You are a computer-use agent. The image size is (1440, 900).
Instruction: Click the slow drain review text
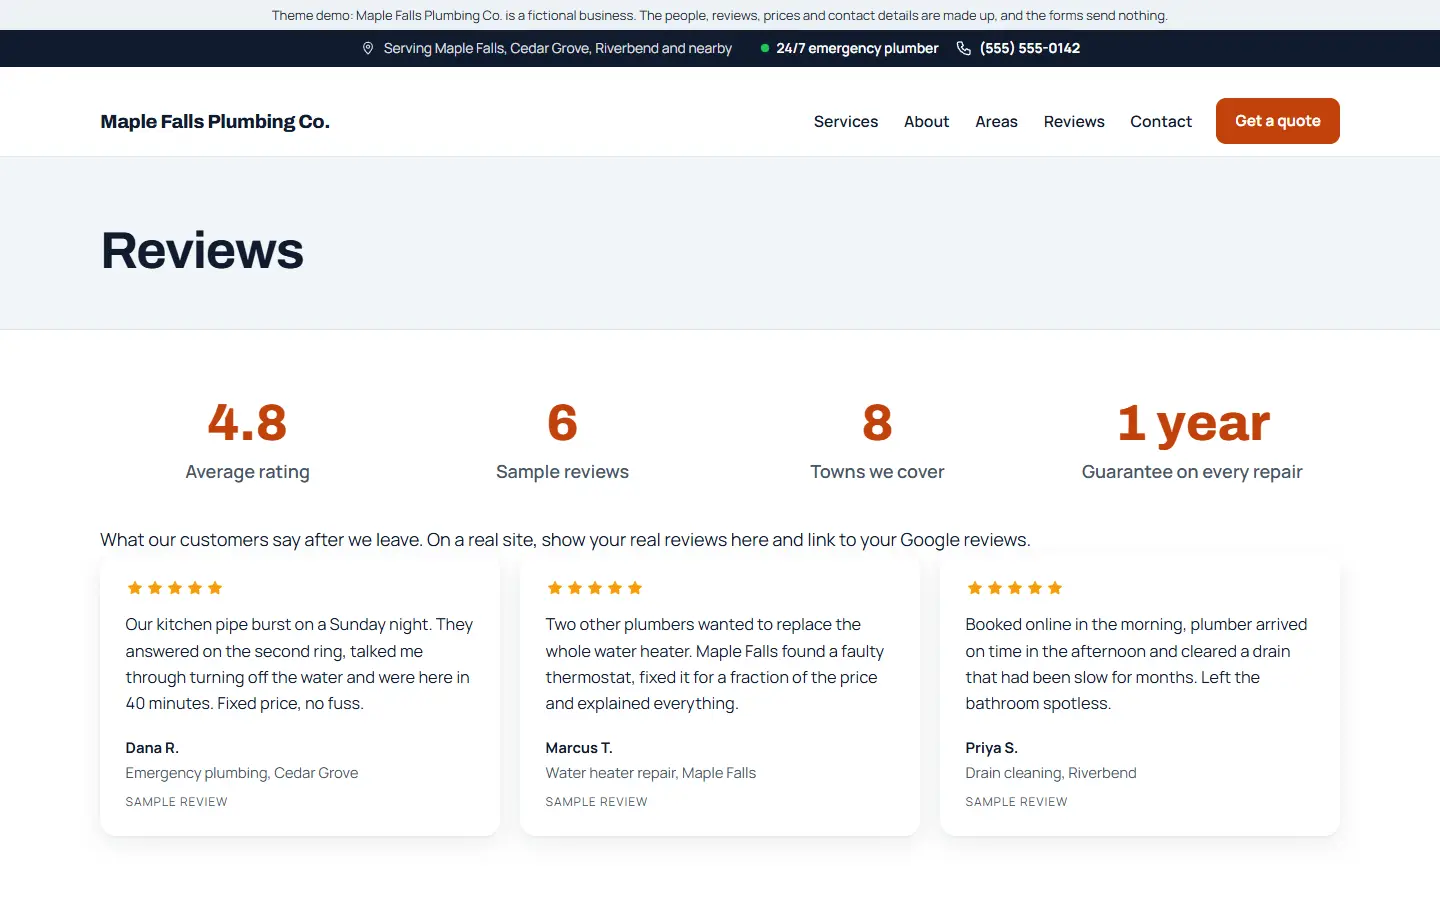1136,664
